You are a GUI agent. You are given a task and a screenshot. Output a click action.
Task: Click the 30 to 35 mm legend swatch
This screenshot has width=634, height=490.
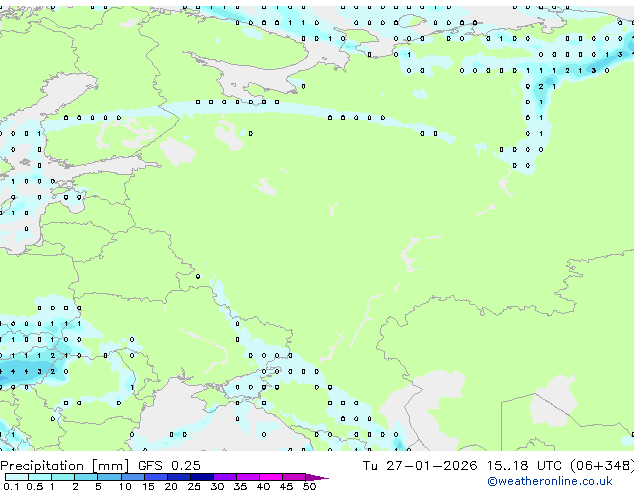(x=225, y=477)
